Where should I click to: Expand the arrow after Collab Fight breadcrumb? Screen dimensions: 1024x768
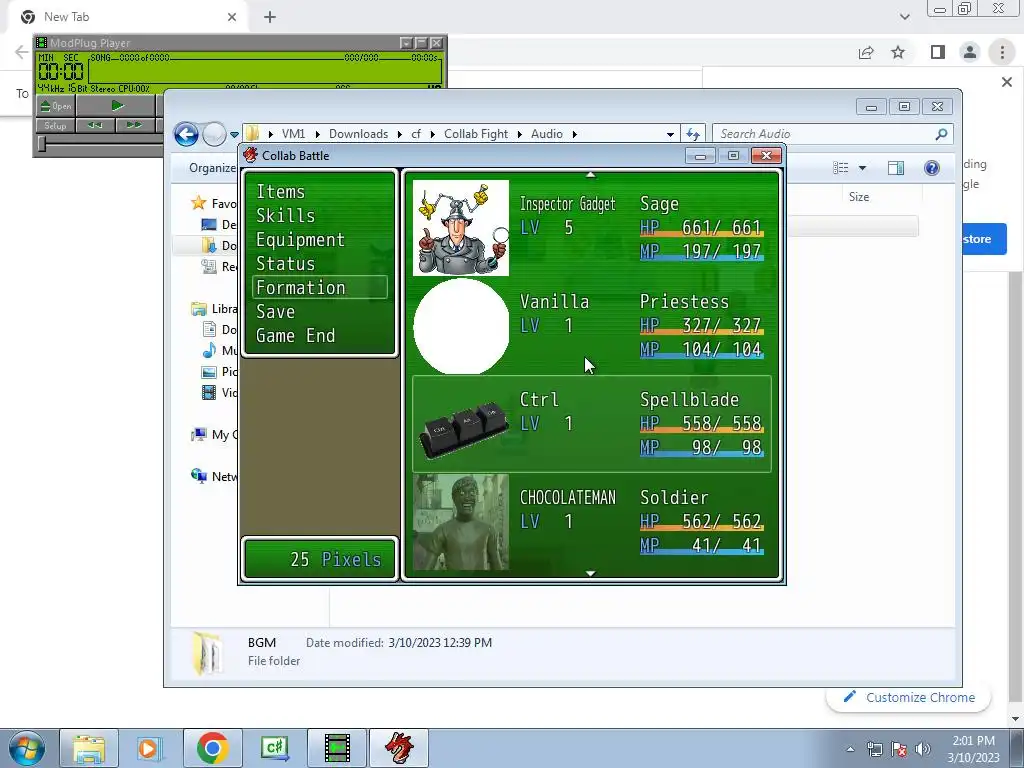pyautogui.click(x=520, y=135)
